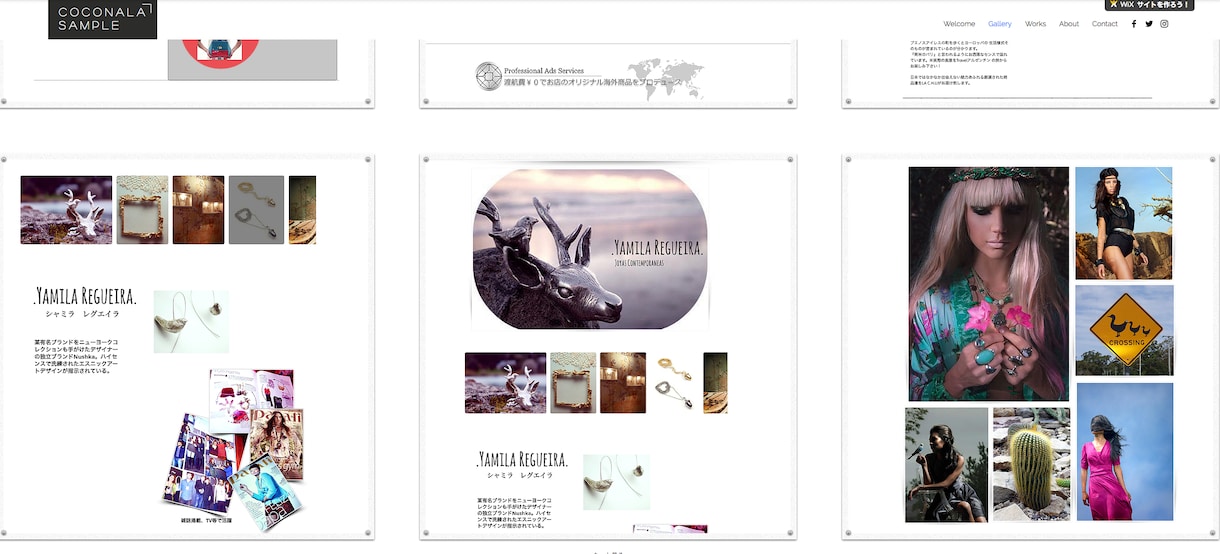Open the woman in pink dress photo
1220x554 pixels.
(x=1125, y=452)
